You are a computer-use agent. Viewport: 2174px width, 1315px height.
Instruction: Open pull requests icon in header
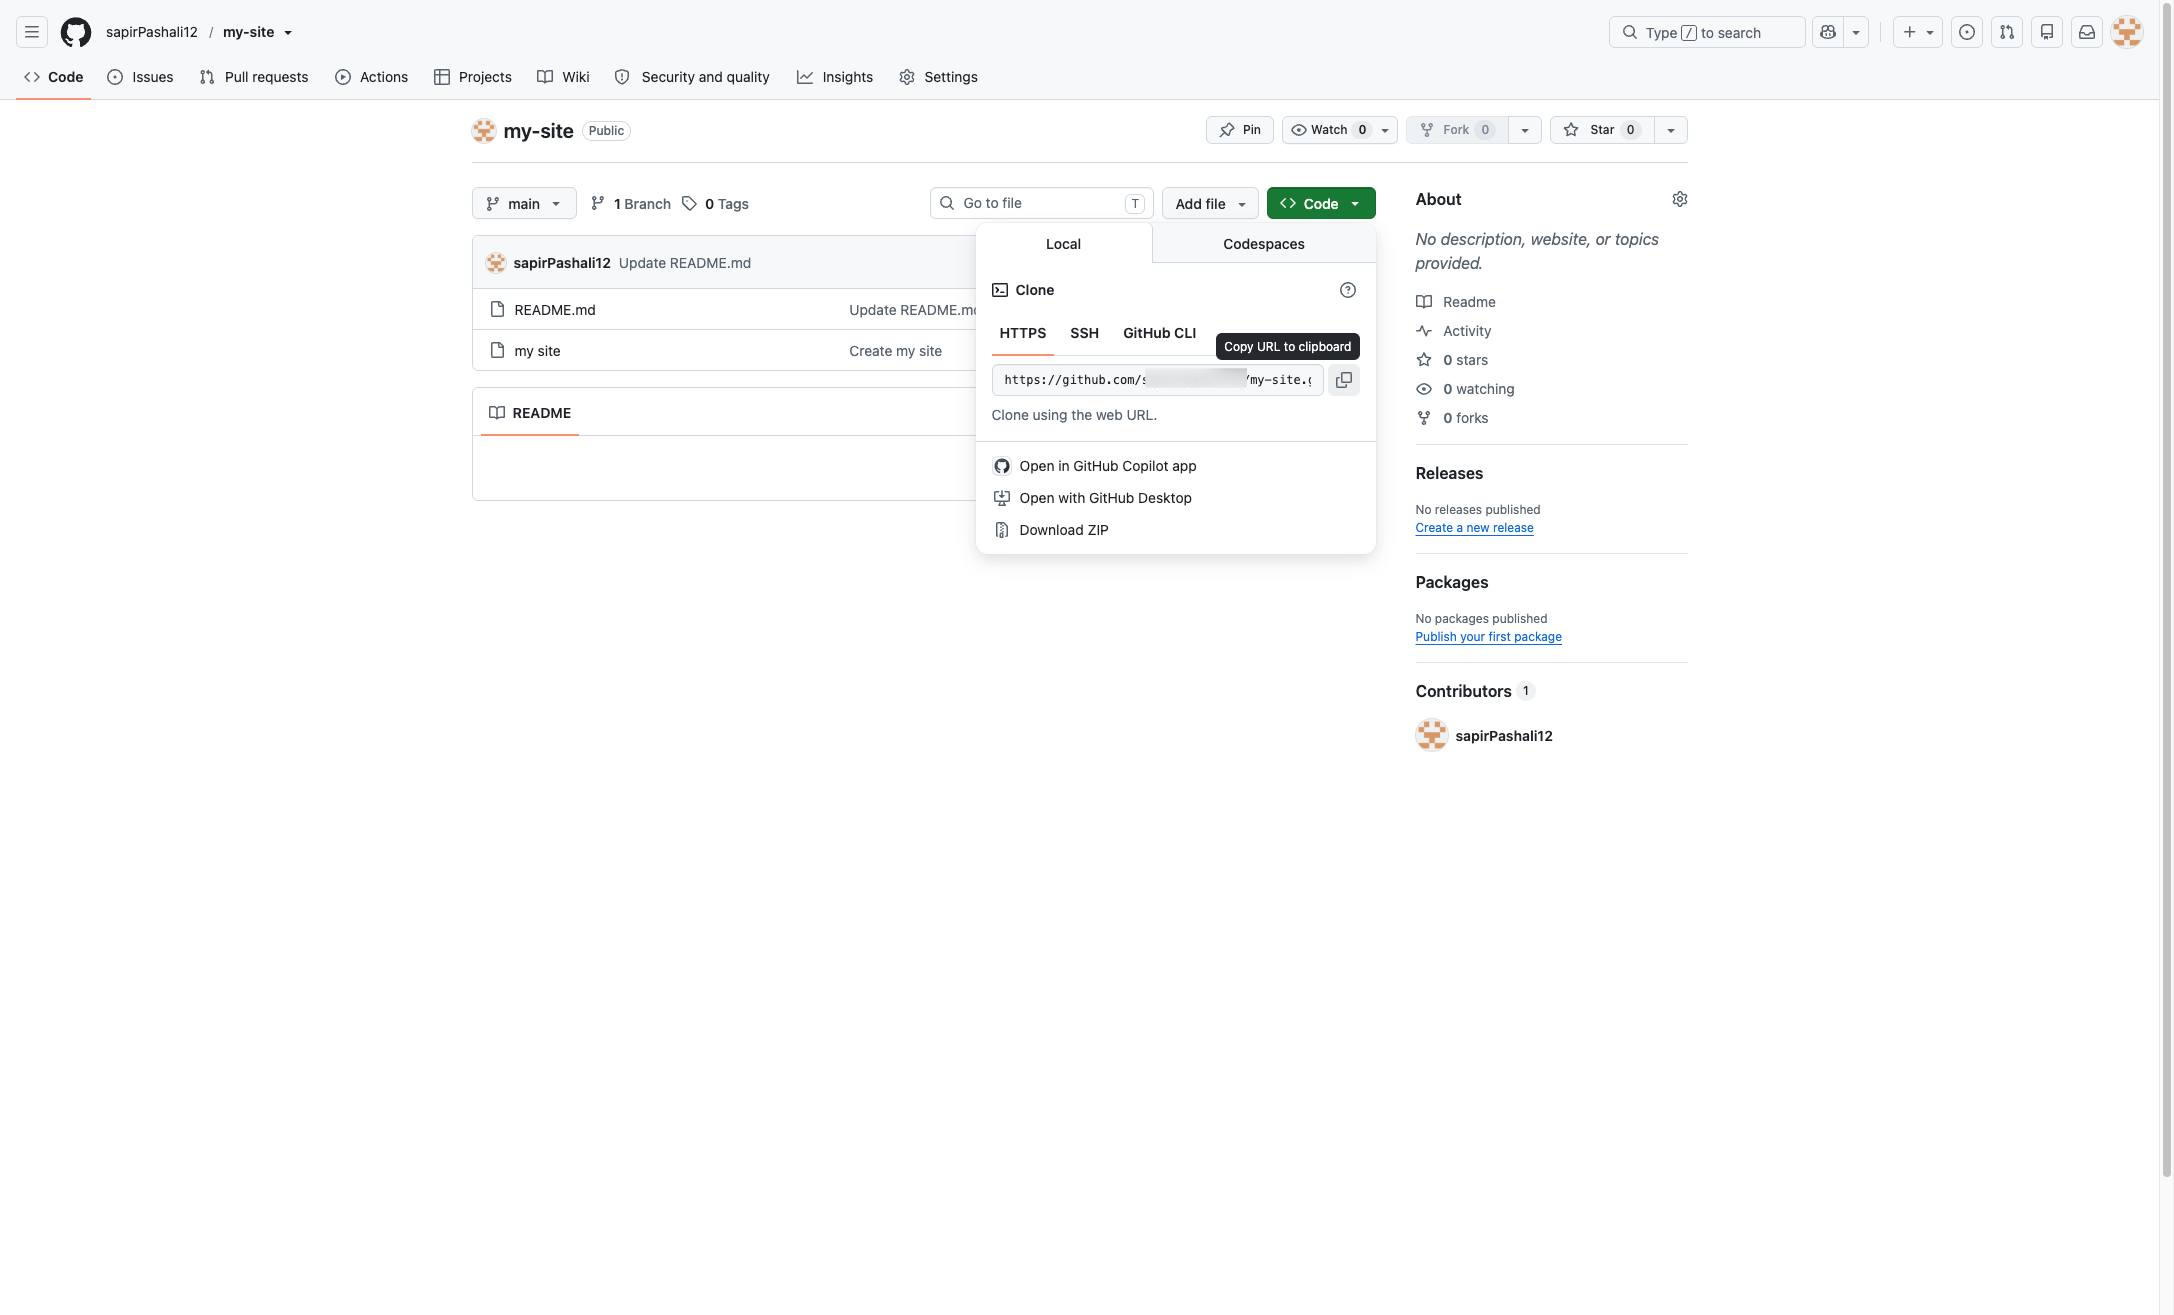[2007, 32]
